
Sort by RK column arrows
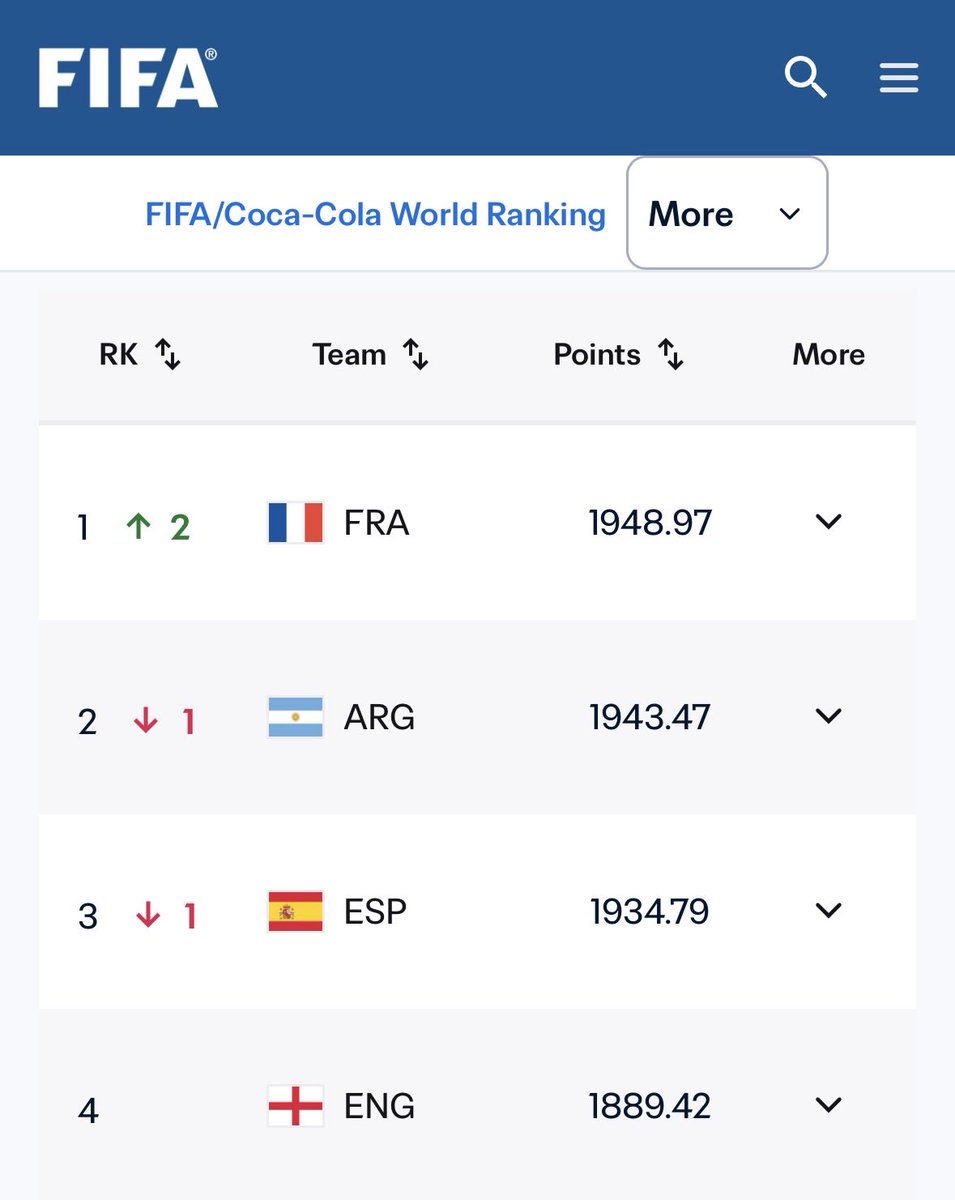(x=168, y=354)
